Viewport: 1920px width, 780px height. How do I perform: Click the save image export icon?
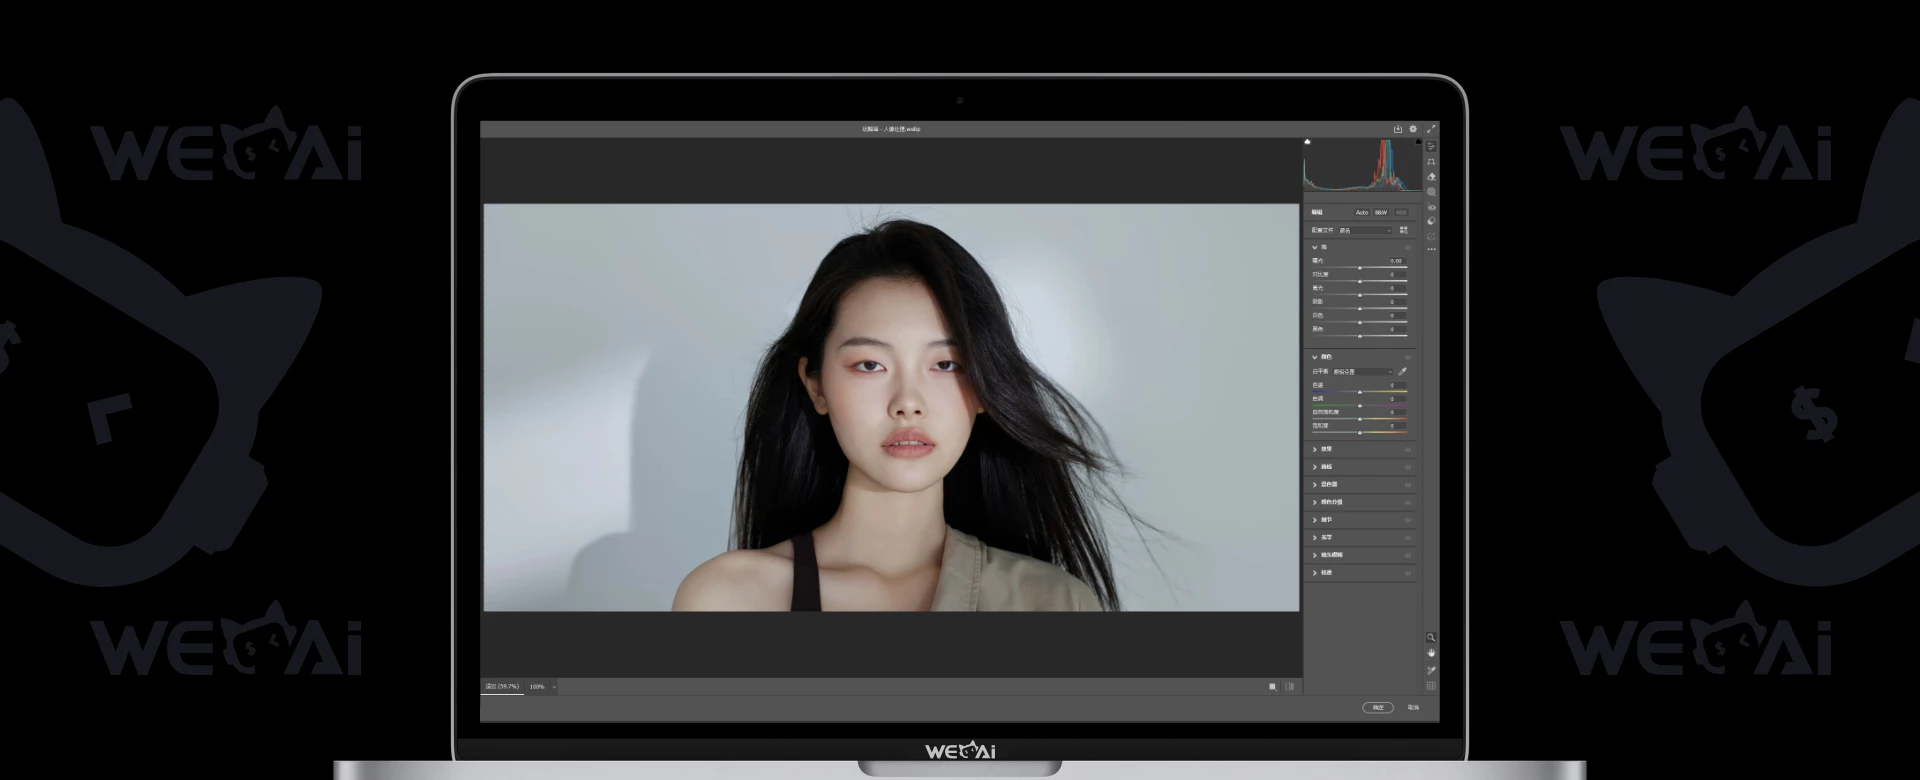(1398, 129)
